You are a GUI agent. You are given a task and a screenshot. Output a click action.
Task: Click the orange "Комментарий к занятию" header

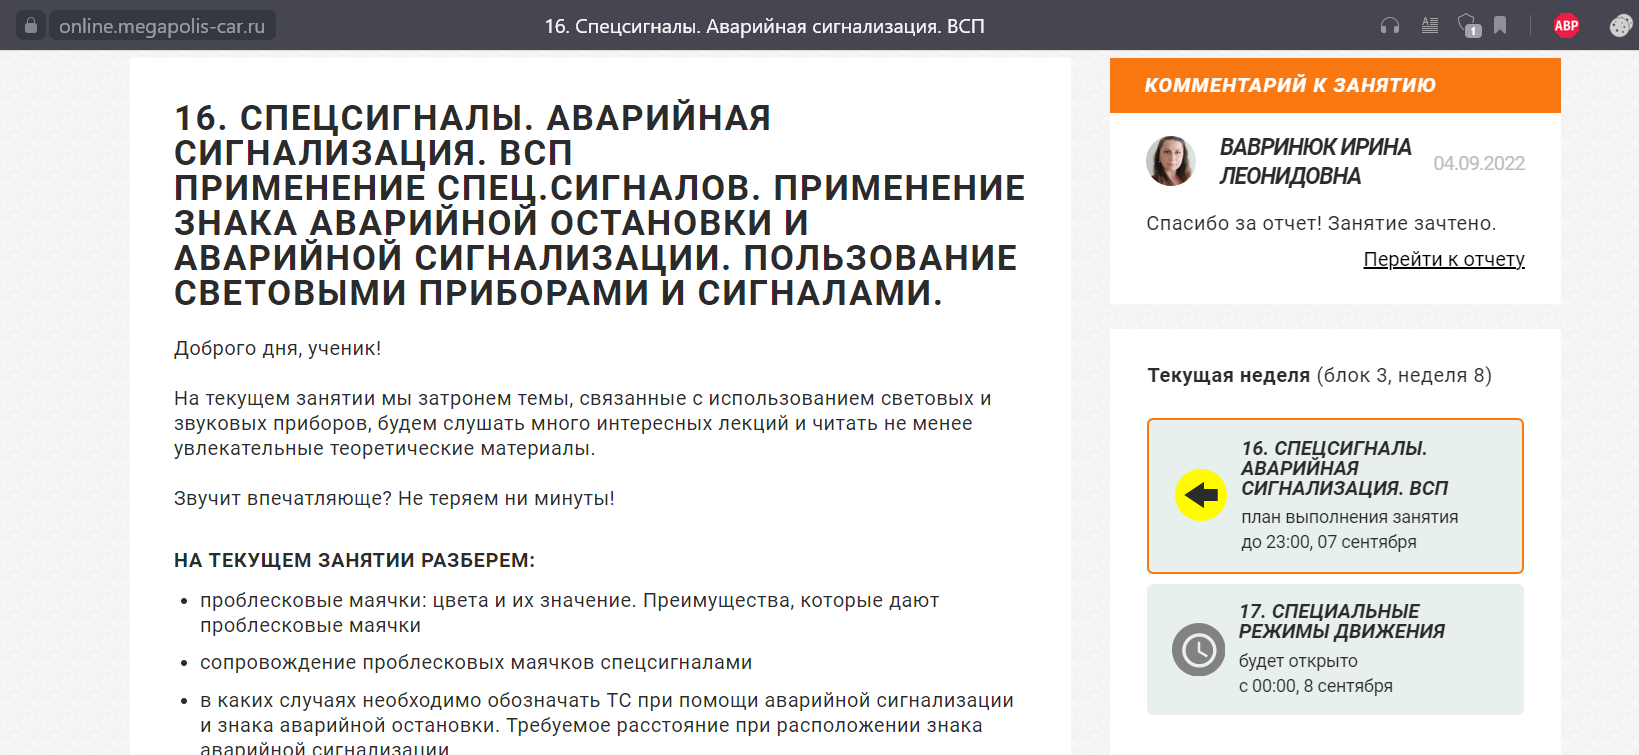1334,86
